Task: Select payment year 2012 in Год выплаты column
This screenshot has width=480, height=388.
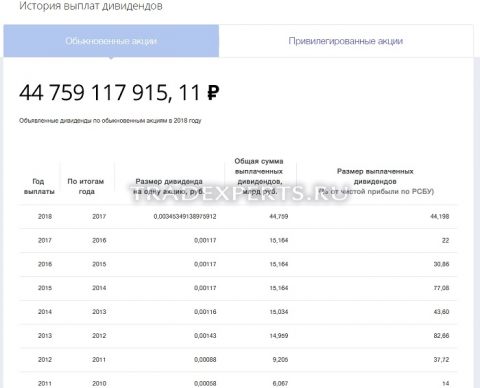Action: tap(45, 360)
